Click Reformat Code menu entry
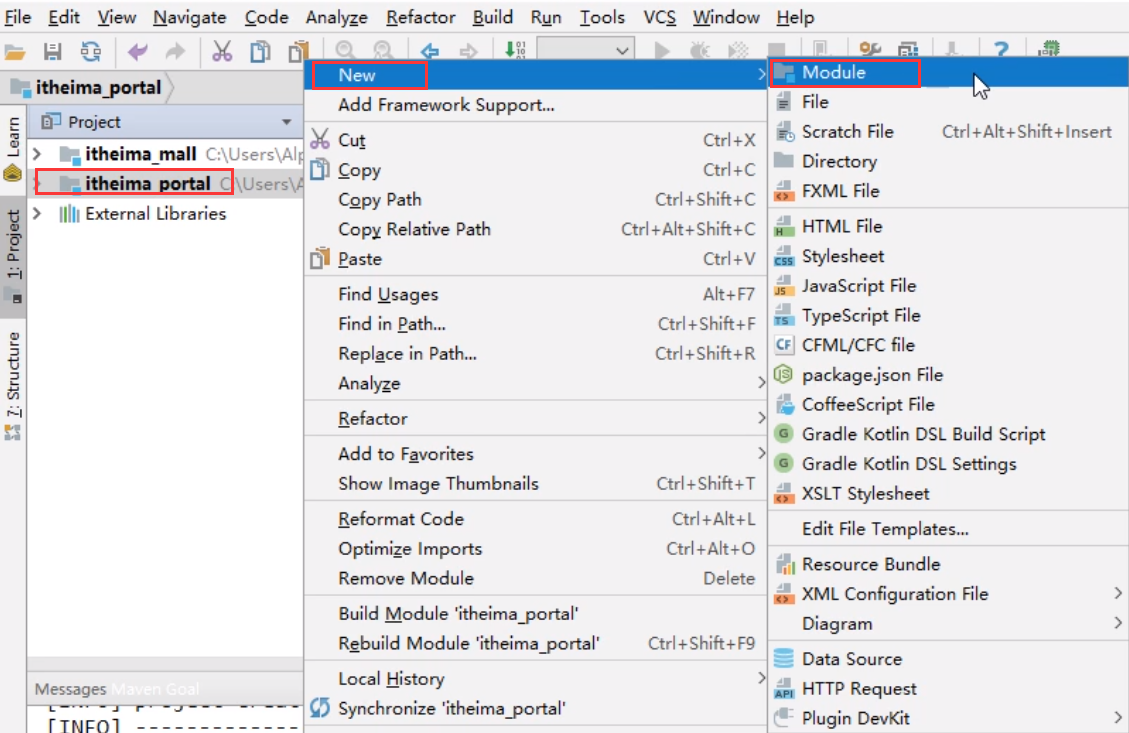1129x733 pixels. click(x=536, y=519)
